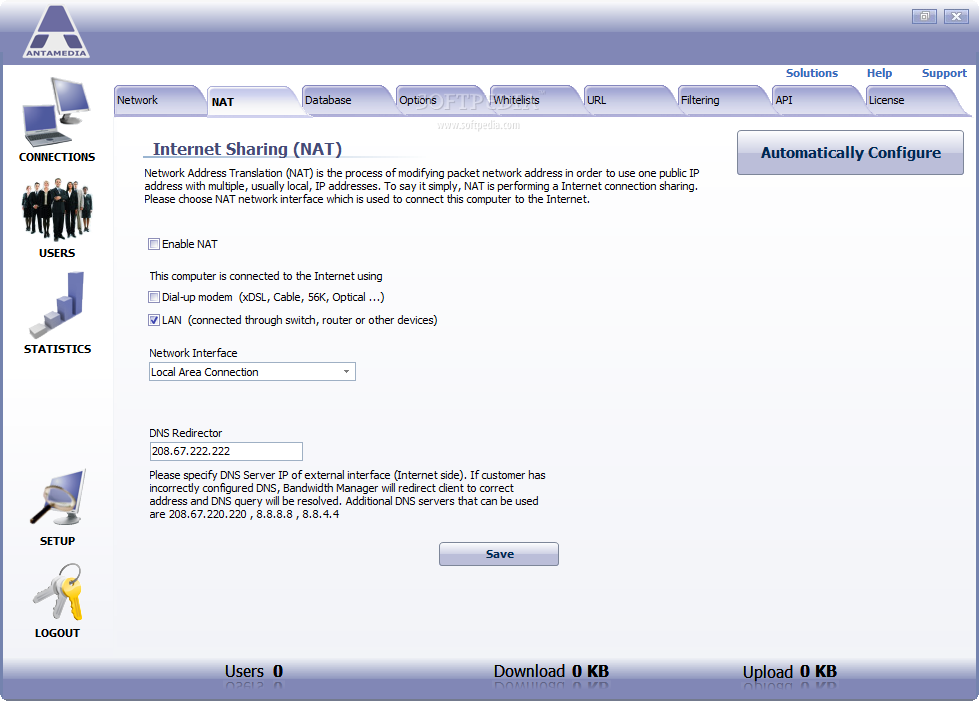Select the API tab
The image size is (979, 701).
(x=818, y=100)
